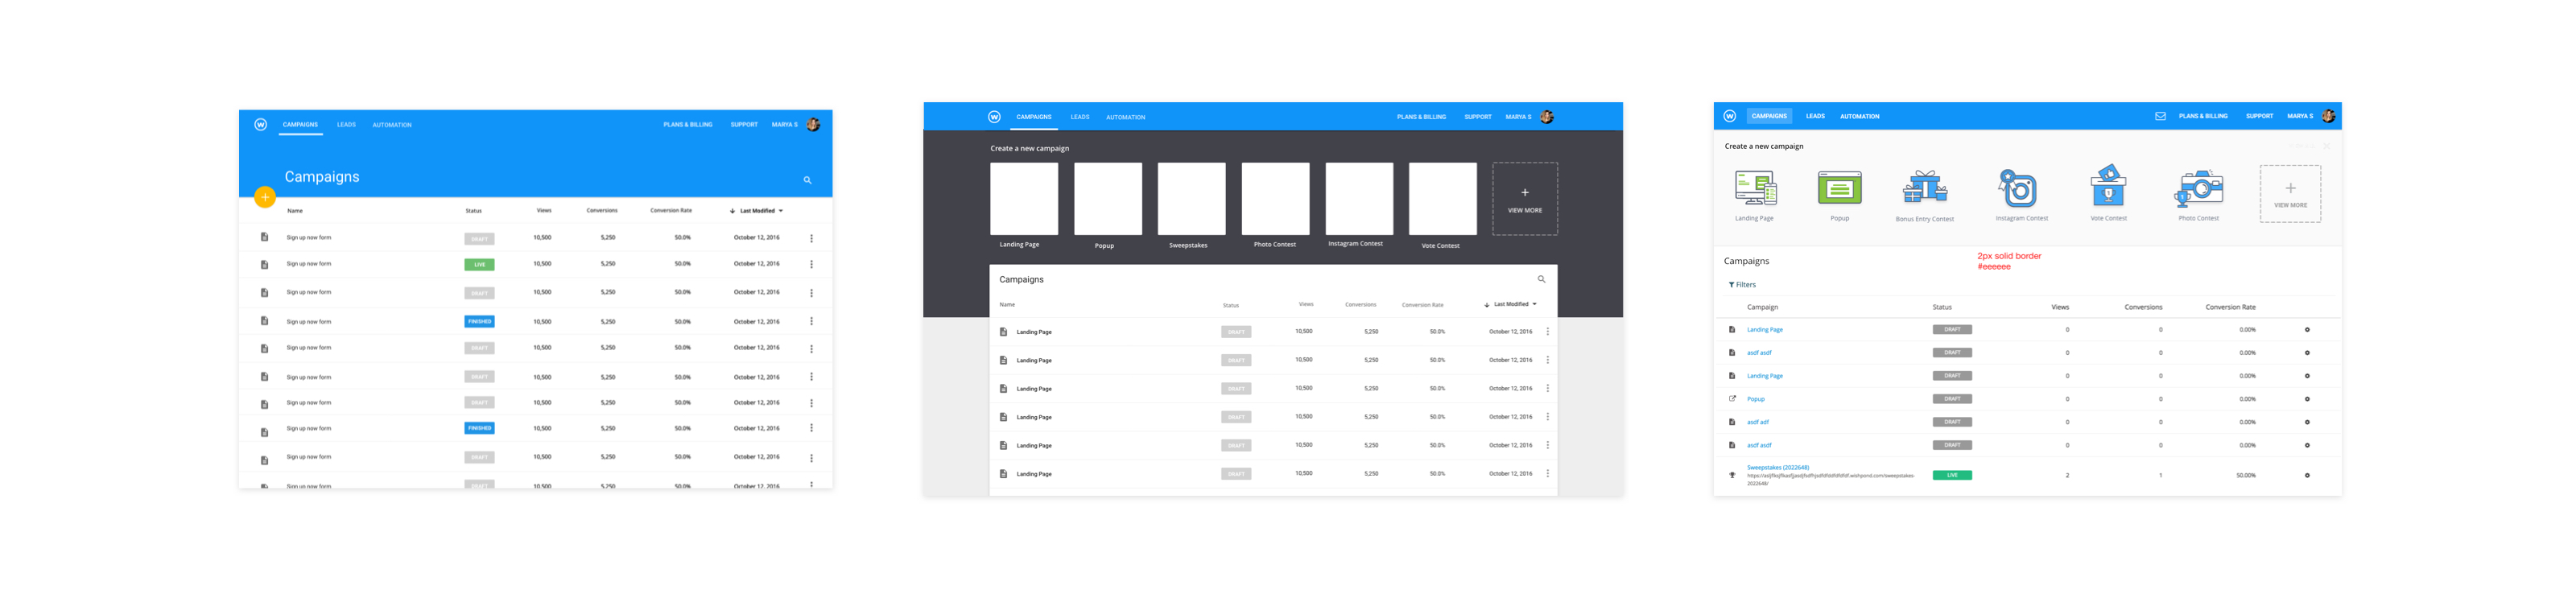The image size is (2576, 598).
Task: Close the Create a new campaign panel
Action: tap(2327, 146)
